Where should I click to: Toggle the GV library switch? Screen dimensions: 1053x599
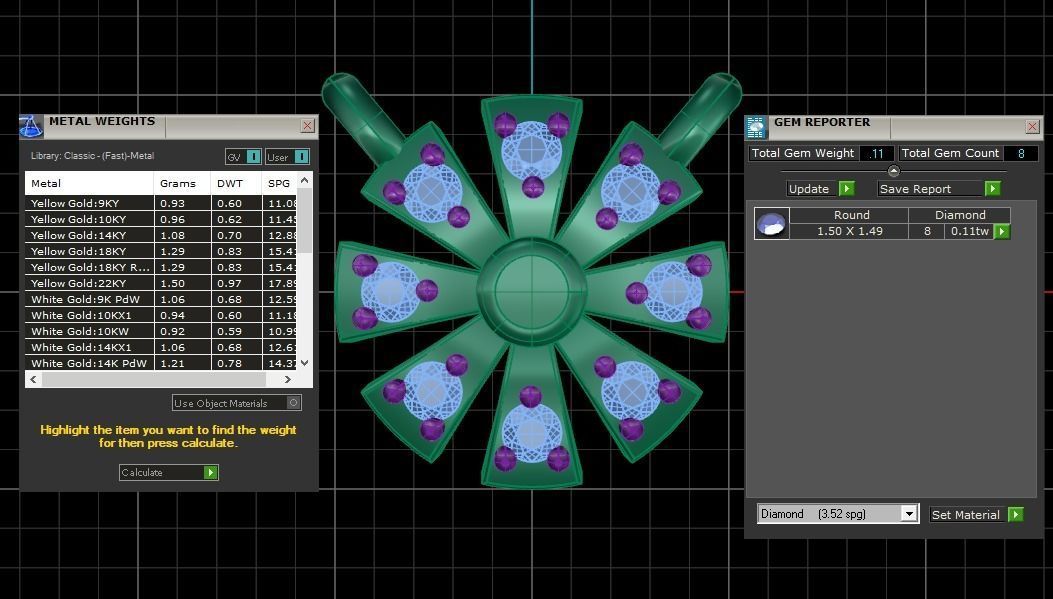(x=253, y=156)
